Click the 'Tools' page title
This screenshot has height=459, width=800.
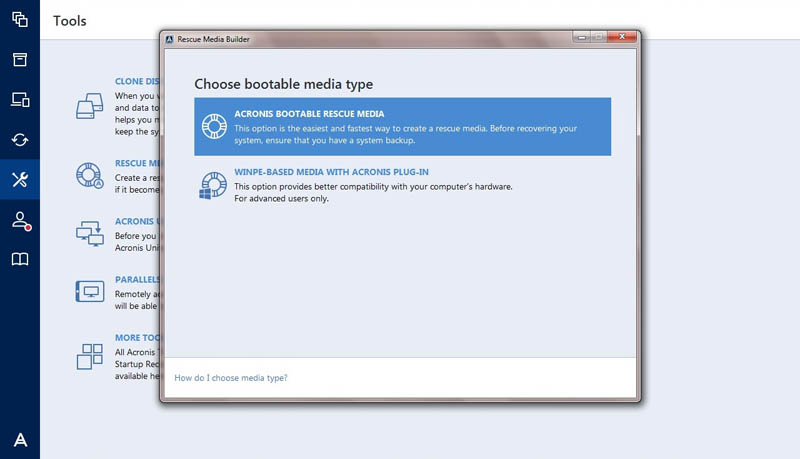click(70, 21)
